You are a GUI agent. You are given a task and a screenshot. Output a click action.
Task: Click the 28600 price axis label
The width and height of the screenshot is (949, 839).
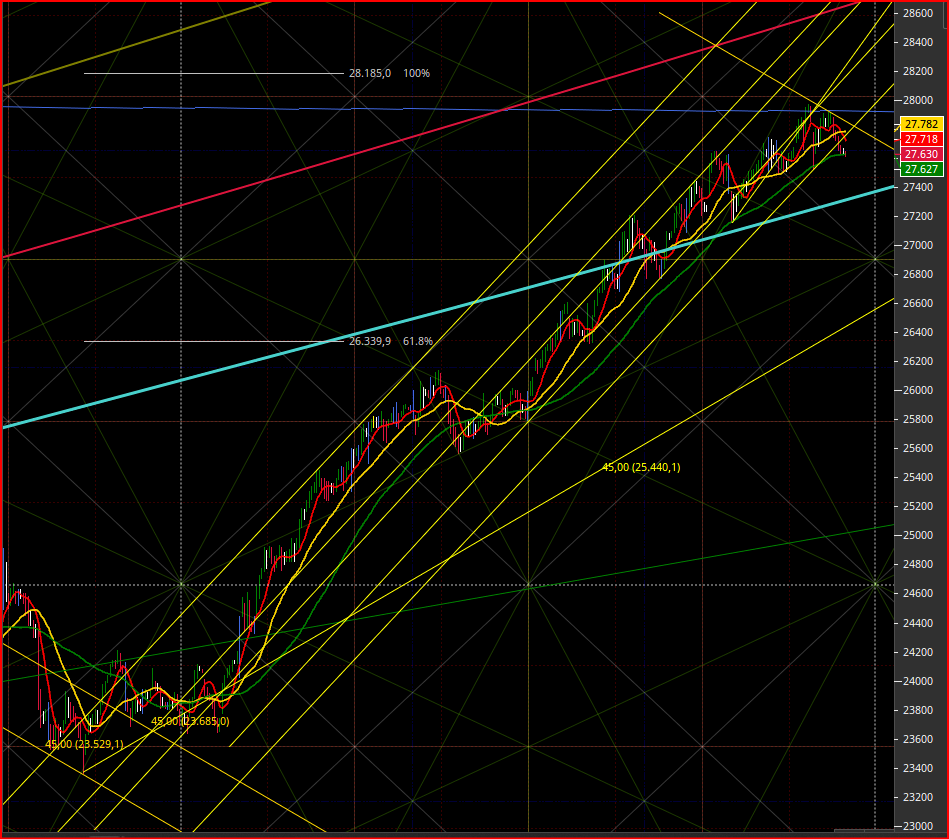918,13
